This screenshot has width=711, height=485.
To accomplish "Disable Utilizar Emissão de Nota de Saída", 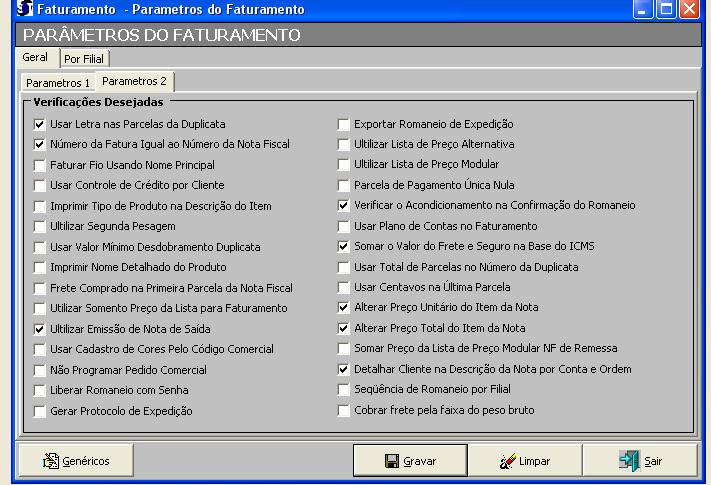I will pyautogui.click(x=40, y=329).
